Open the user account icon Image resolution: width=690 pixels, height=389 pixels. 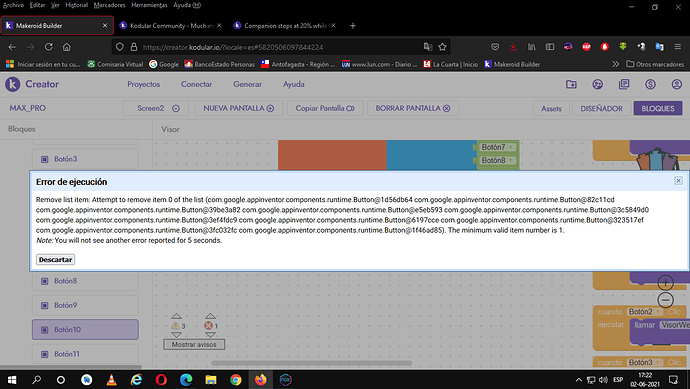[677, 84]
